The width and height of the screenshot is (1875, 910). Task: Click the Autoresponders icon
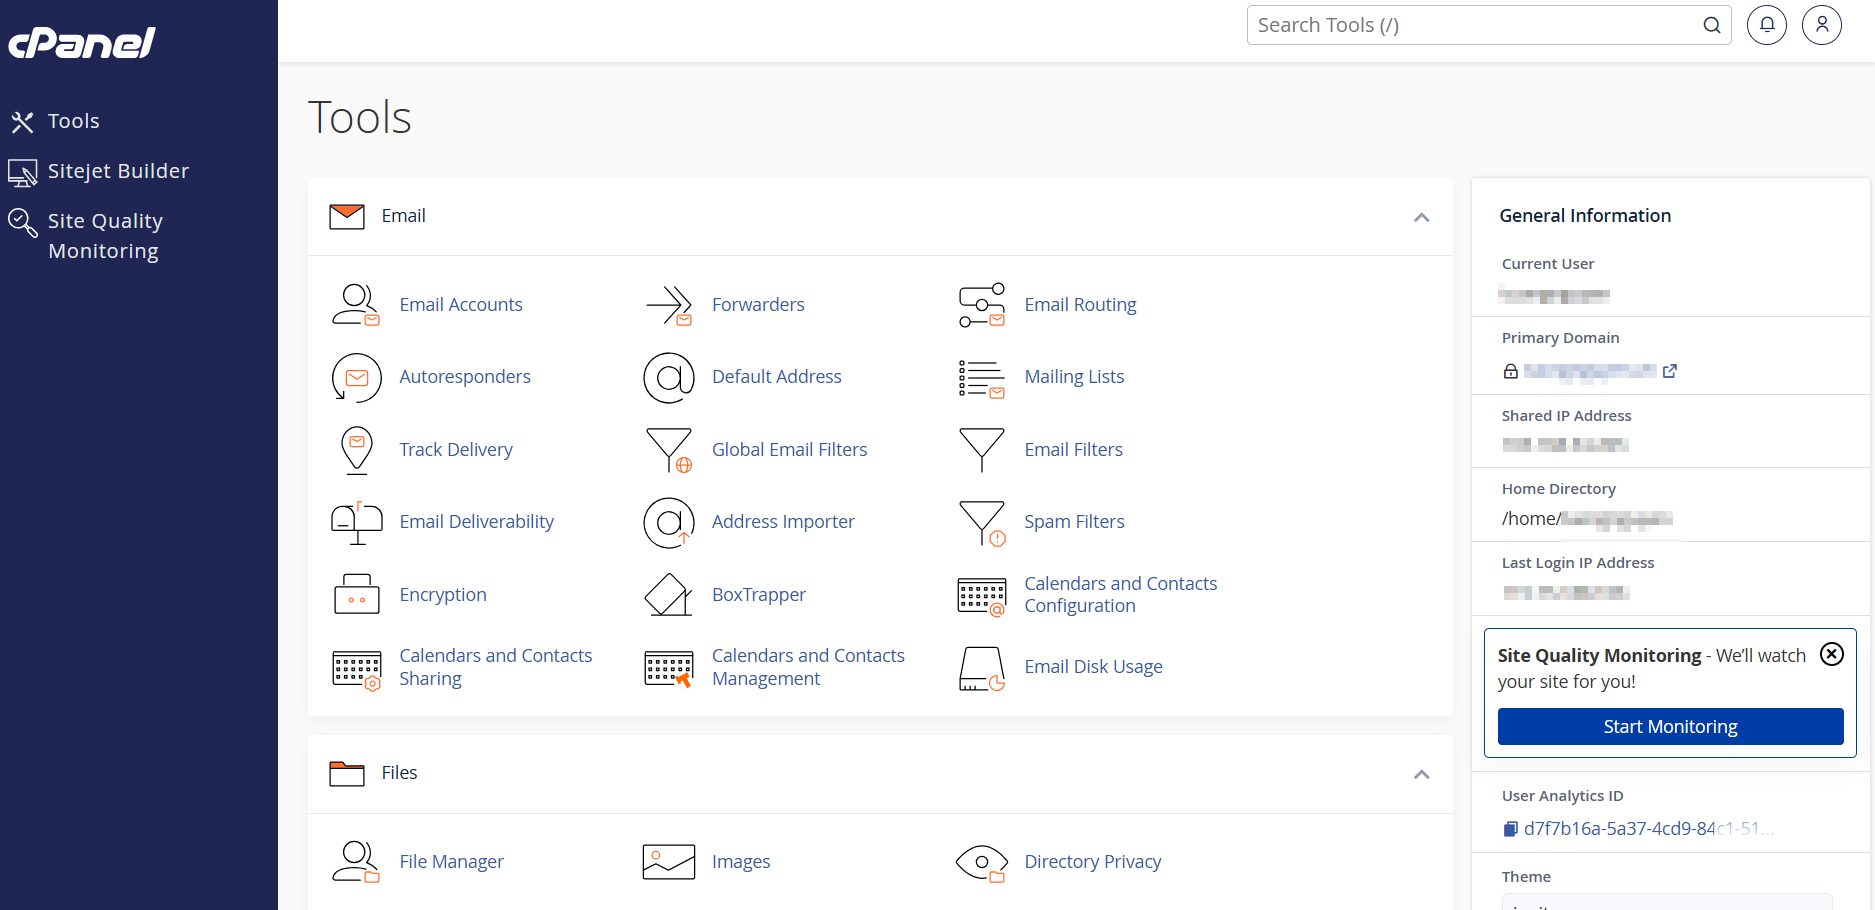(356, 377)
